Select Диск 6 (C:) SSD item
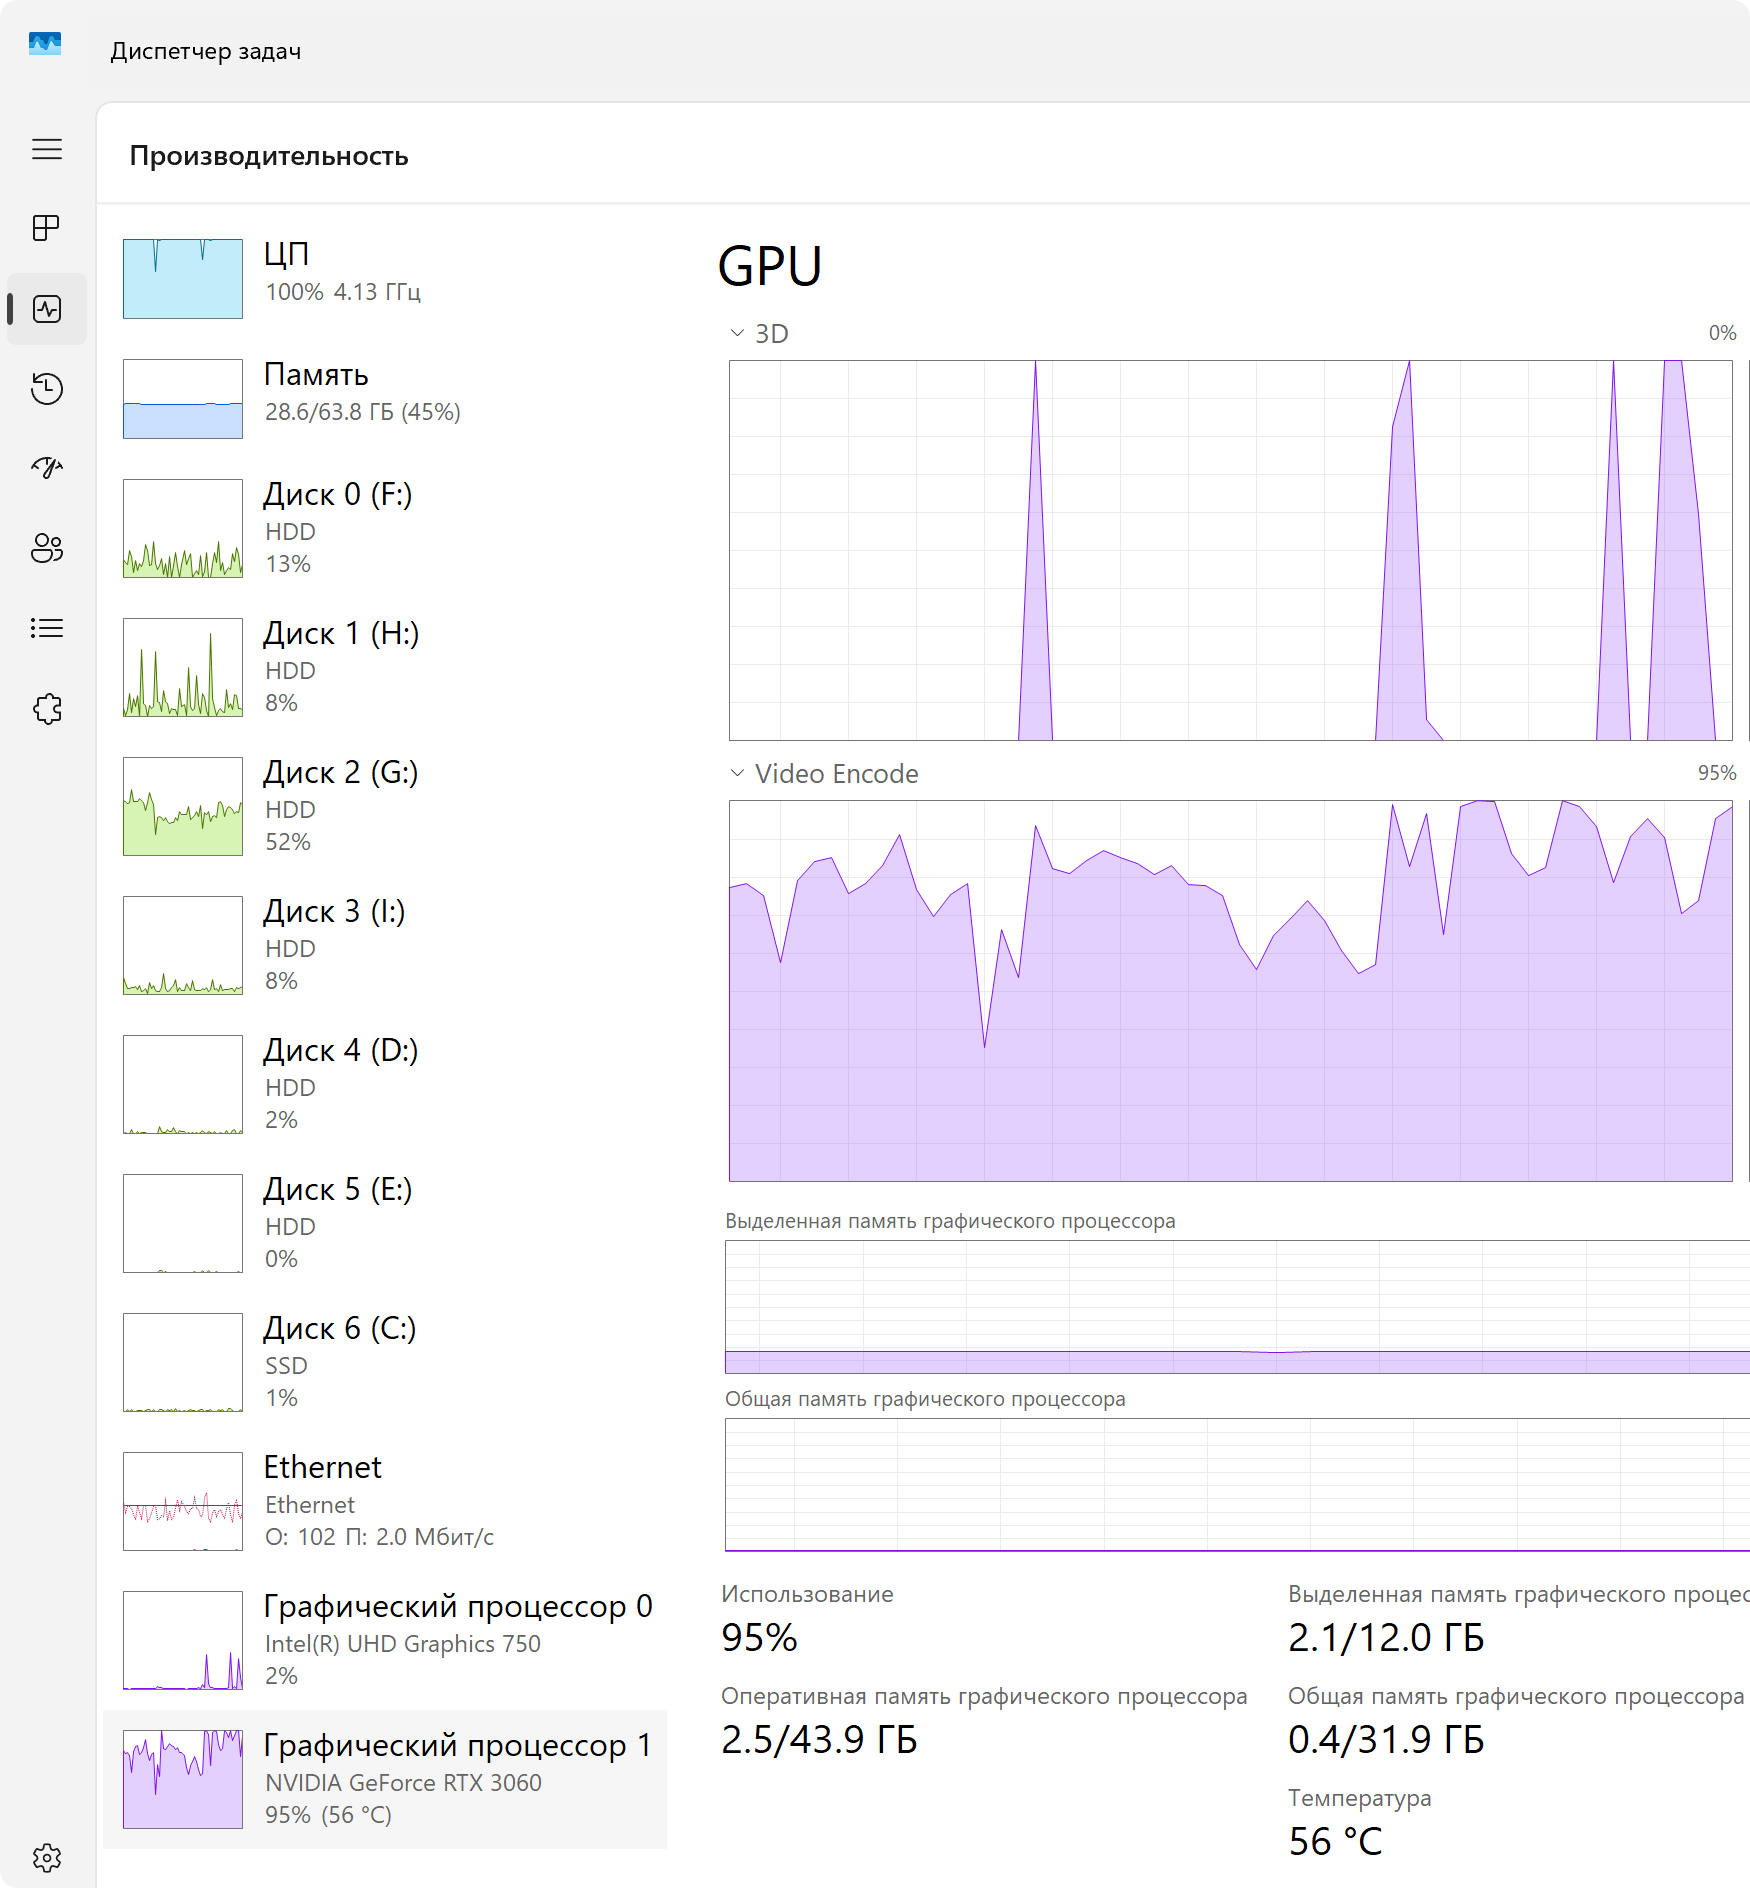Screen dimensions: 1750x1888 385,1362
